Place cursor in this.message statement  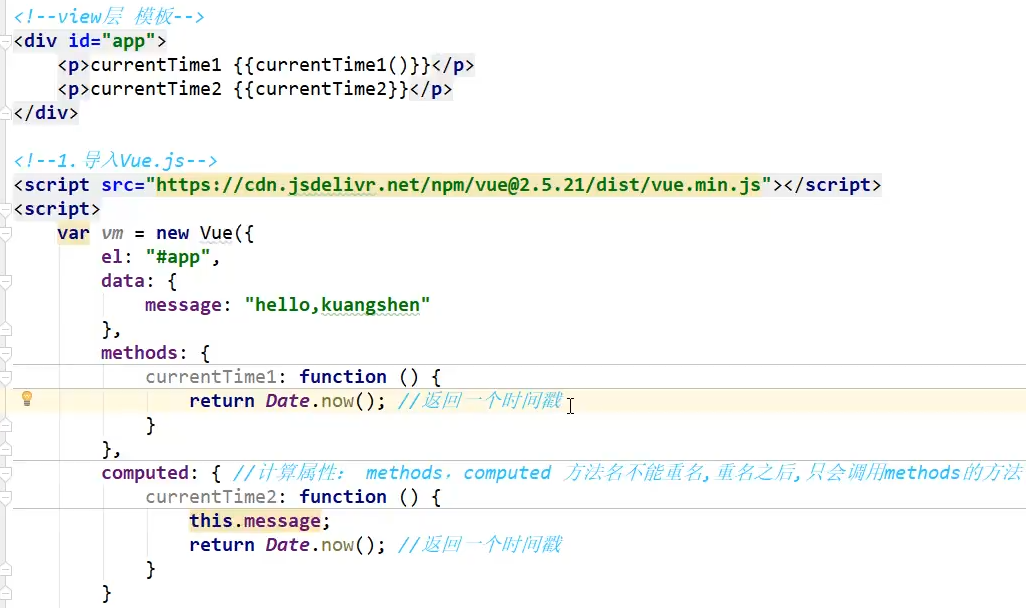(260, 521)
